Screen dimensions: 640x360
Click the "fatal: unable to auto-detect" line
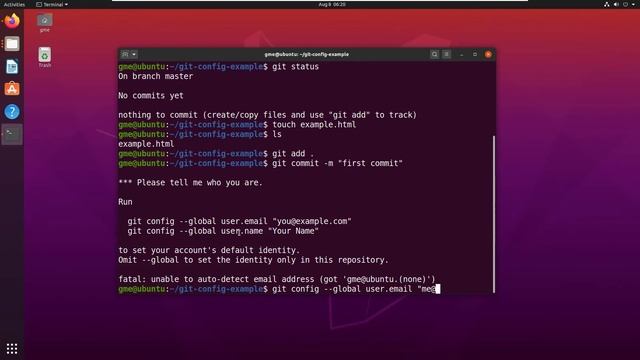click(x=277, y=279)
